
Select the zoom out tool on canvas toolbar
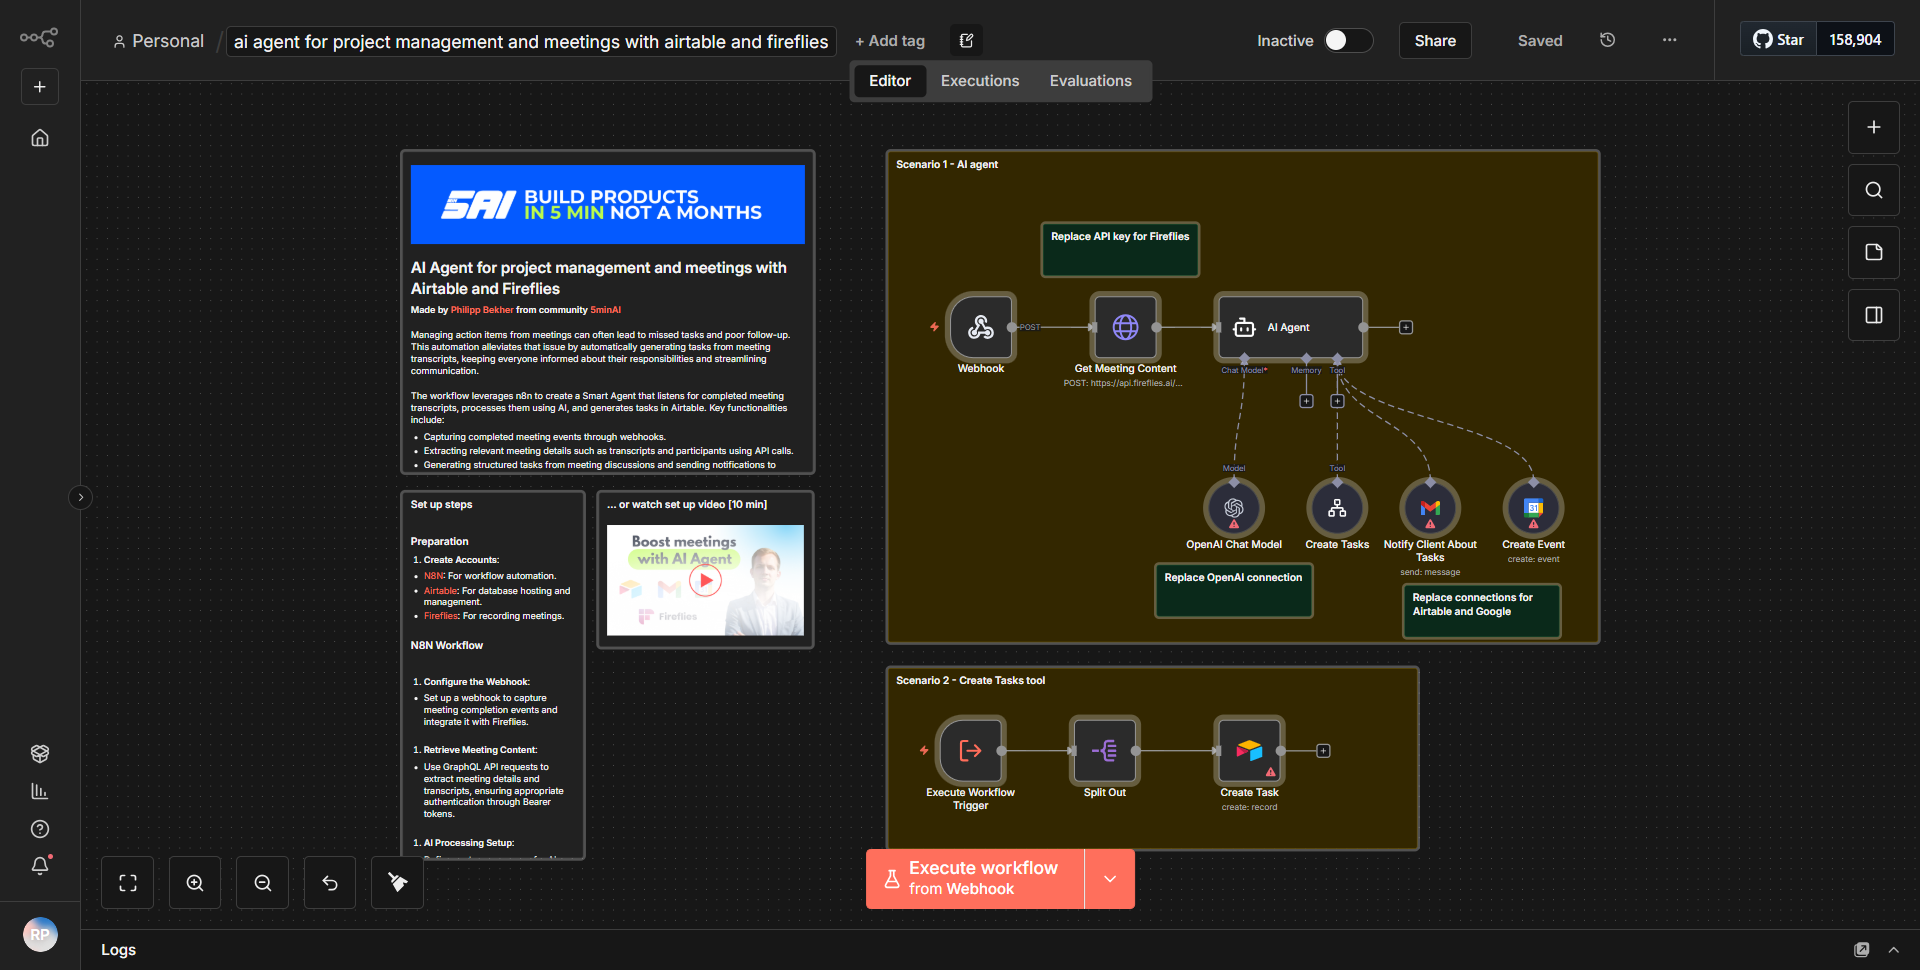pos(262,882)
